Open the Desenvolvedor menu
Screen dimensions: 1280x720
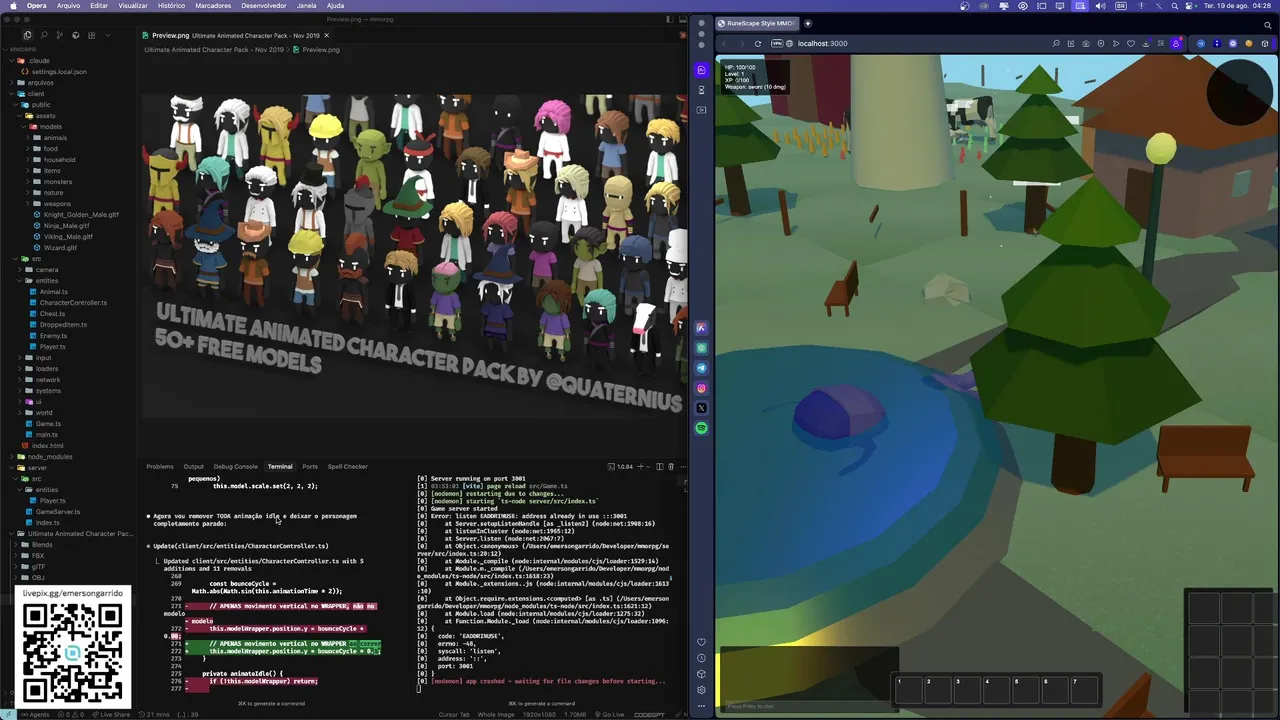pos(264,5)
